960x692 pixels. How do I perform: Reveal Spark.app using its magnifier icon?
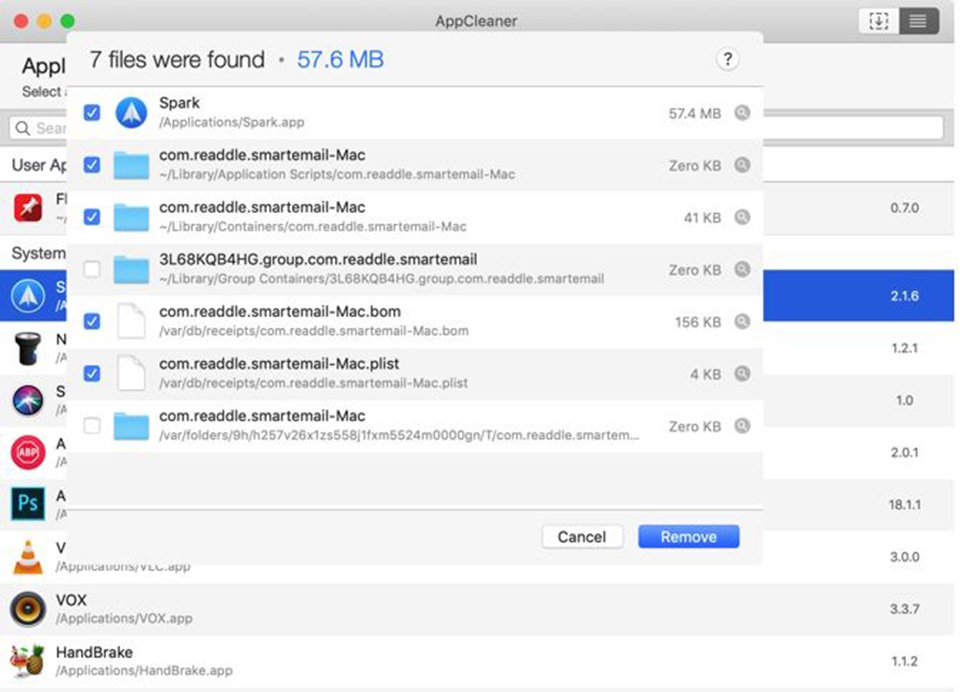click(x=742, y=113)
